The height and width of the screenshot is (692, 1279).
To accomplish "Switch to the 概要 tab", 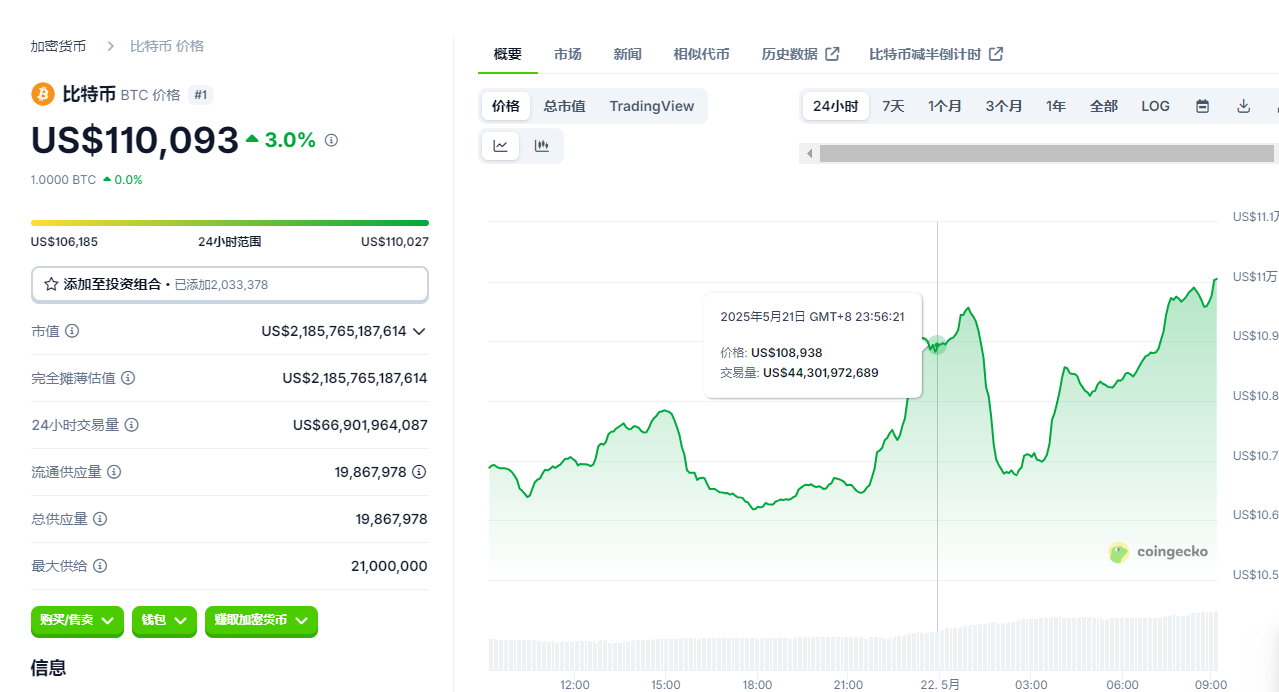I will coord(508,54).
